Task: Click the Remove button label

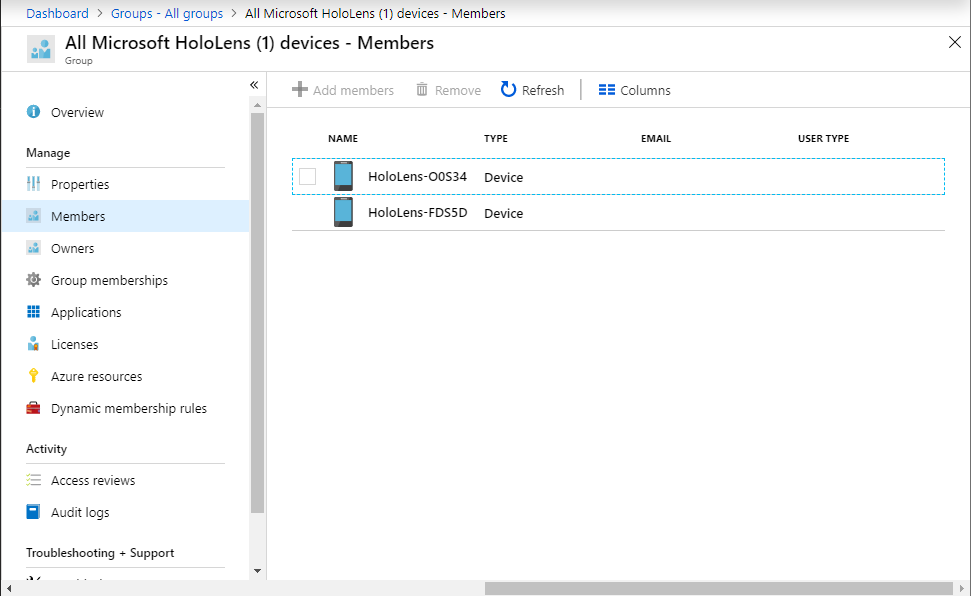Action: click(458, 90)
